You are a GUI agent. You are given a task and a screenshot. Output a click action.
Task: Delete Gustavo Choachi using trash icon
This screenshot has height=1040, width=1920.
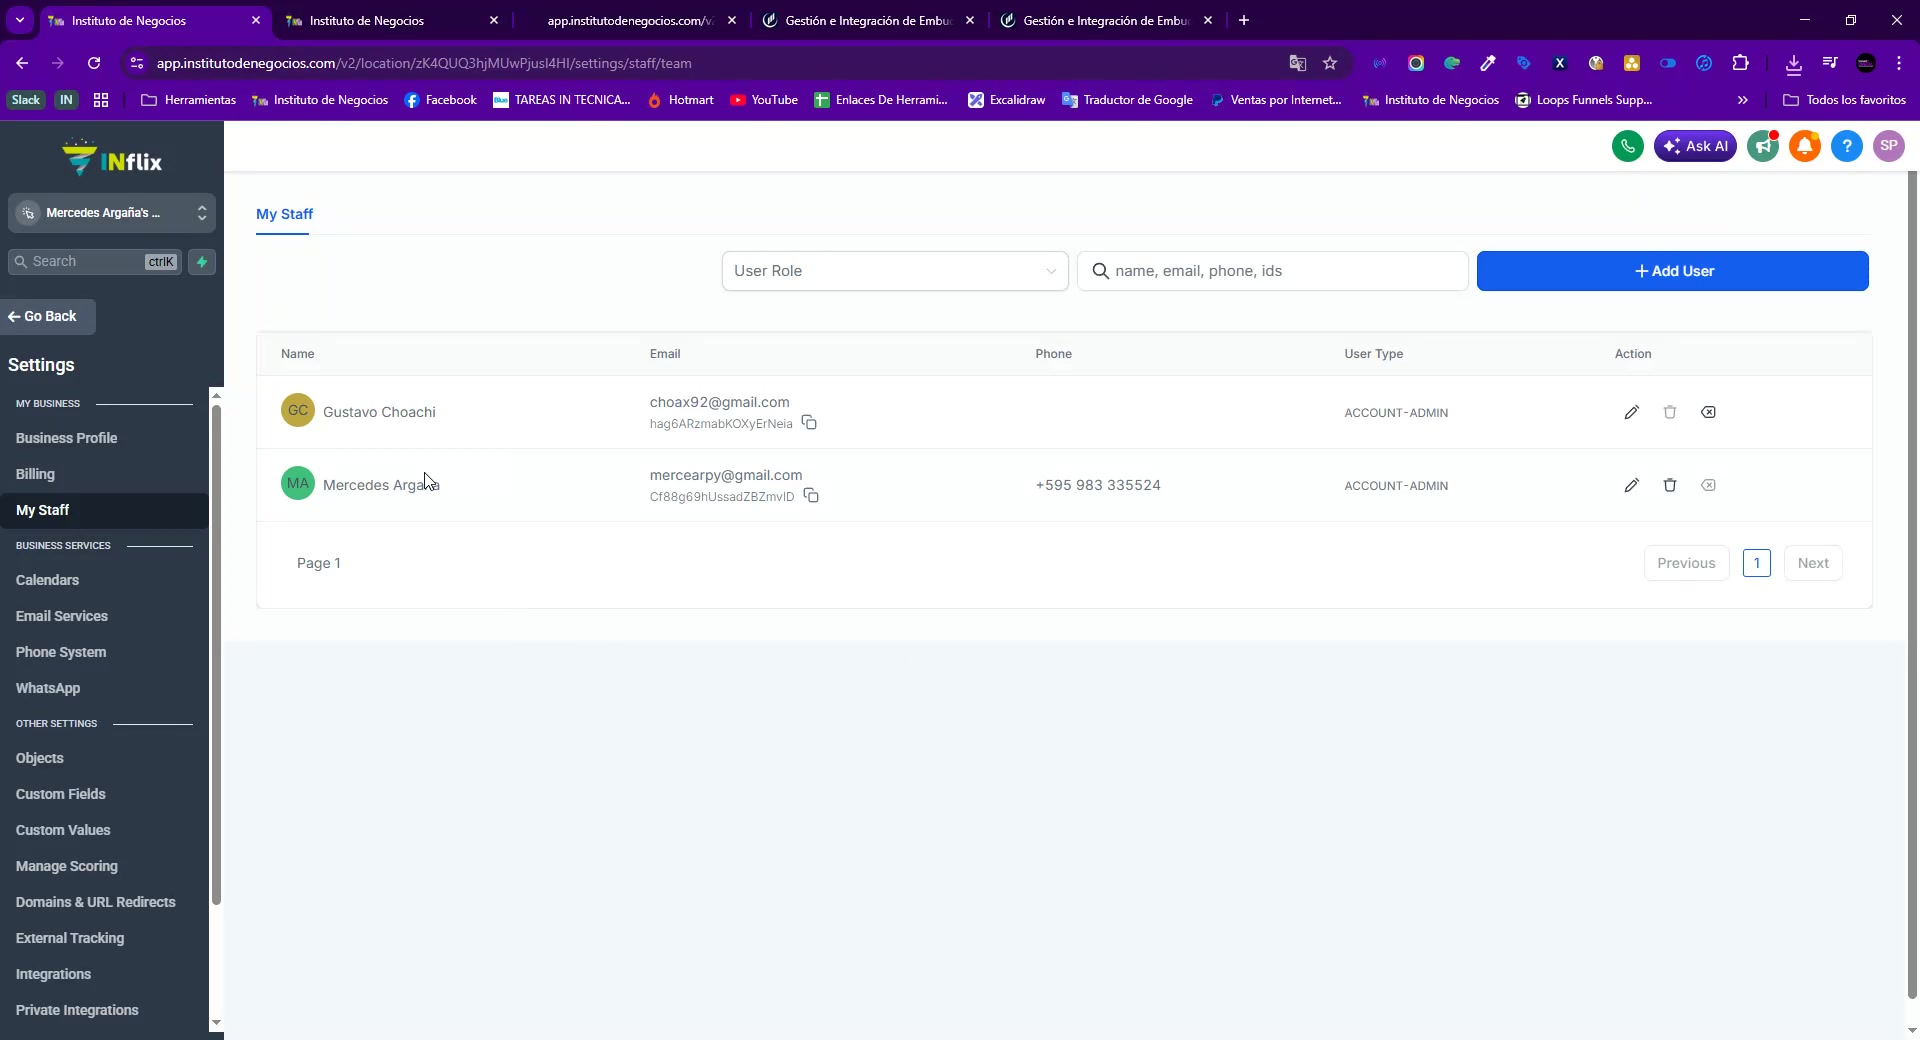1669,412
